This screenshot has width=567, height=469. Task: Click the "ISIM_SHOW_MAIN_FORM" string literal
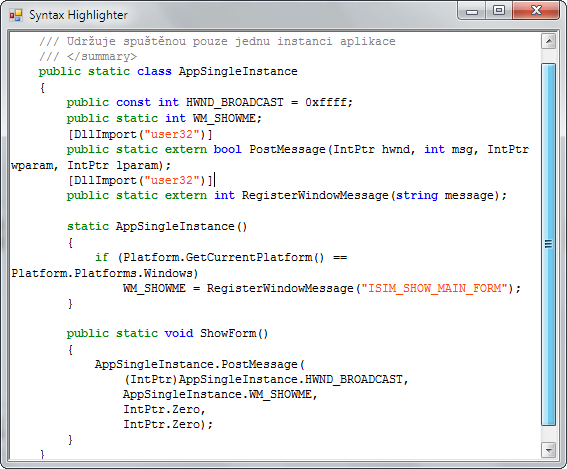click(x=435, y=288)
